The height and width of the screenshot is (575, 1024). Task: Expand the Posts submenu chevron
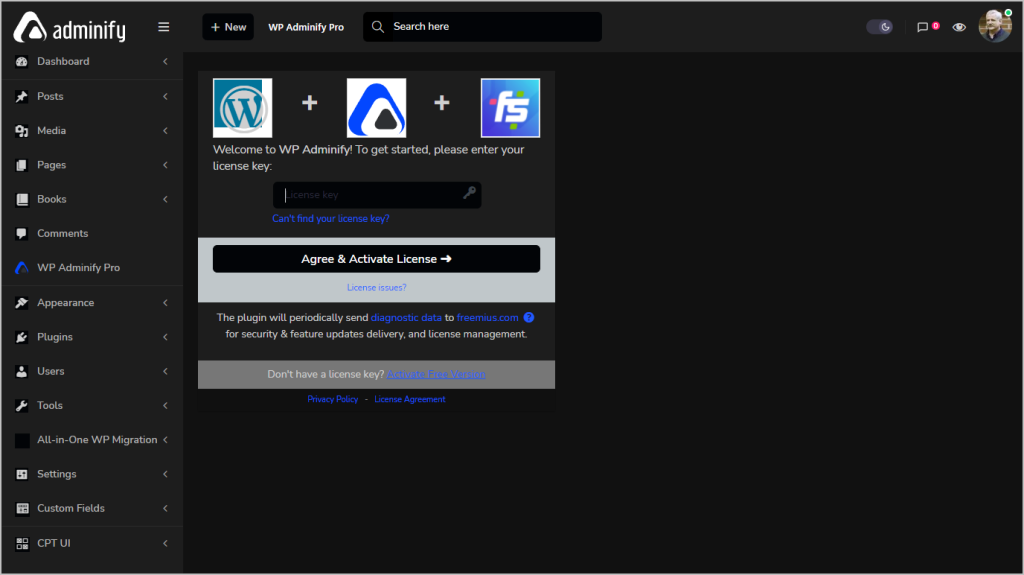[x=165, y=97]
